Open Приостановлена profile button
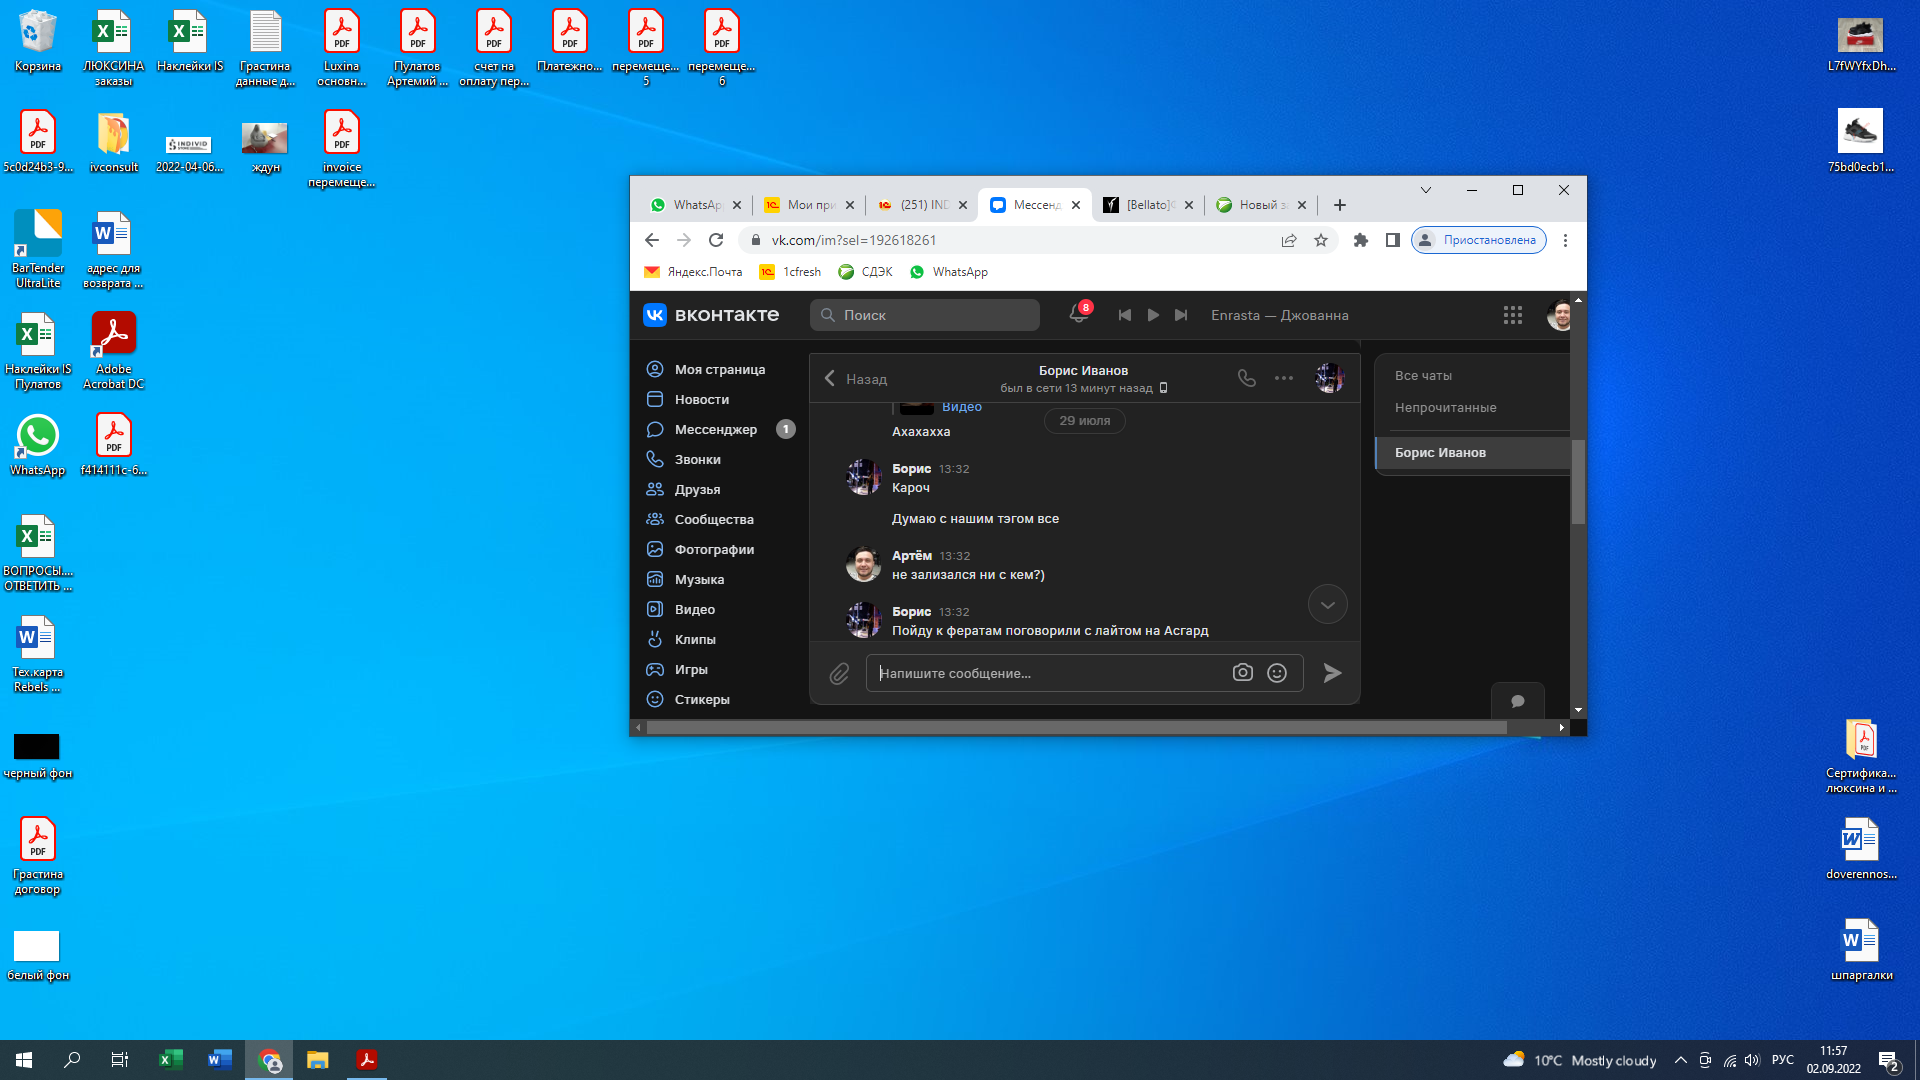The height and width of the screenshot is (1080, 1920). pyautogui.click(x=1479, y=240)
